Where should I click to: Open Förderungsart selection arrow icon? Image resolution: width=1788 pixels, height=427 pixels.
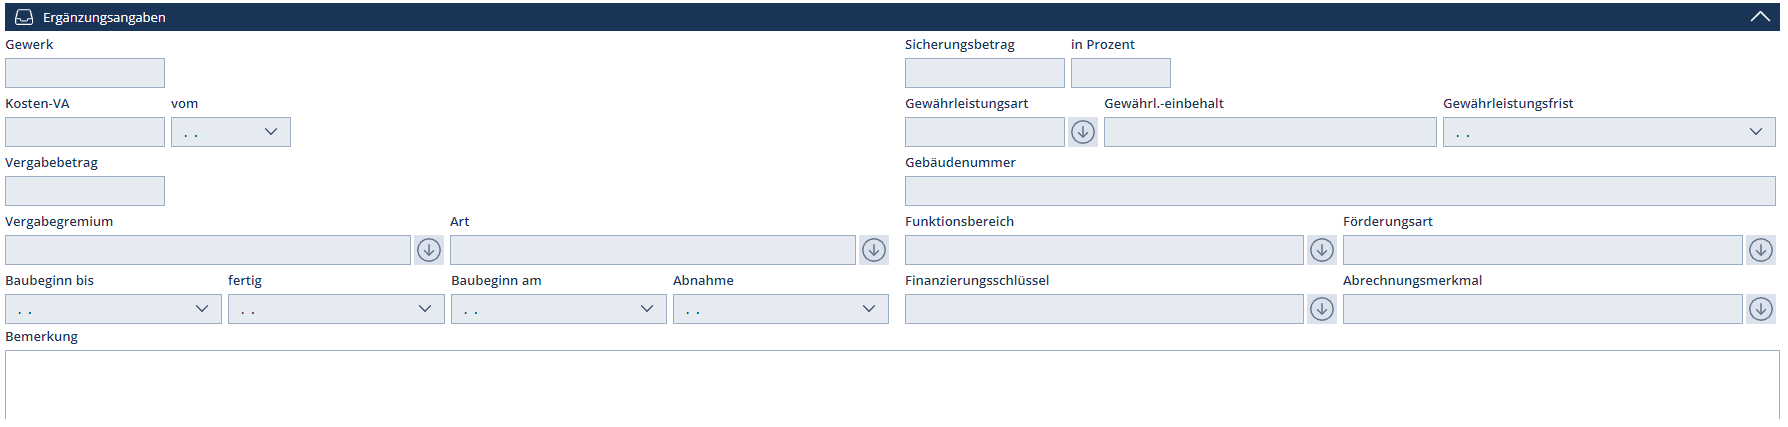click(1761, 250)
